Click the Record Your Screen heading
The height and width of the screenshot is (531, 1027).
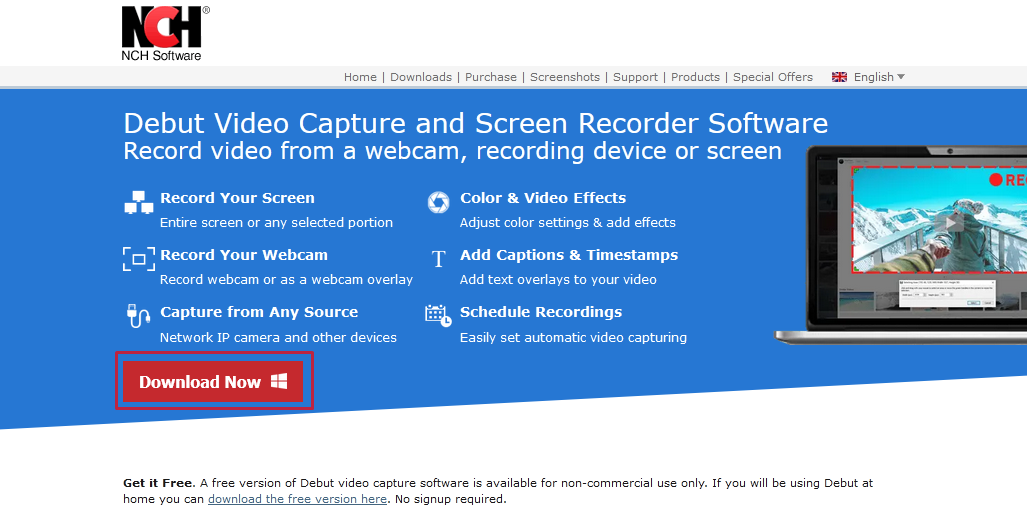tap(237, 198)
